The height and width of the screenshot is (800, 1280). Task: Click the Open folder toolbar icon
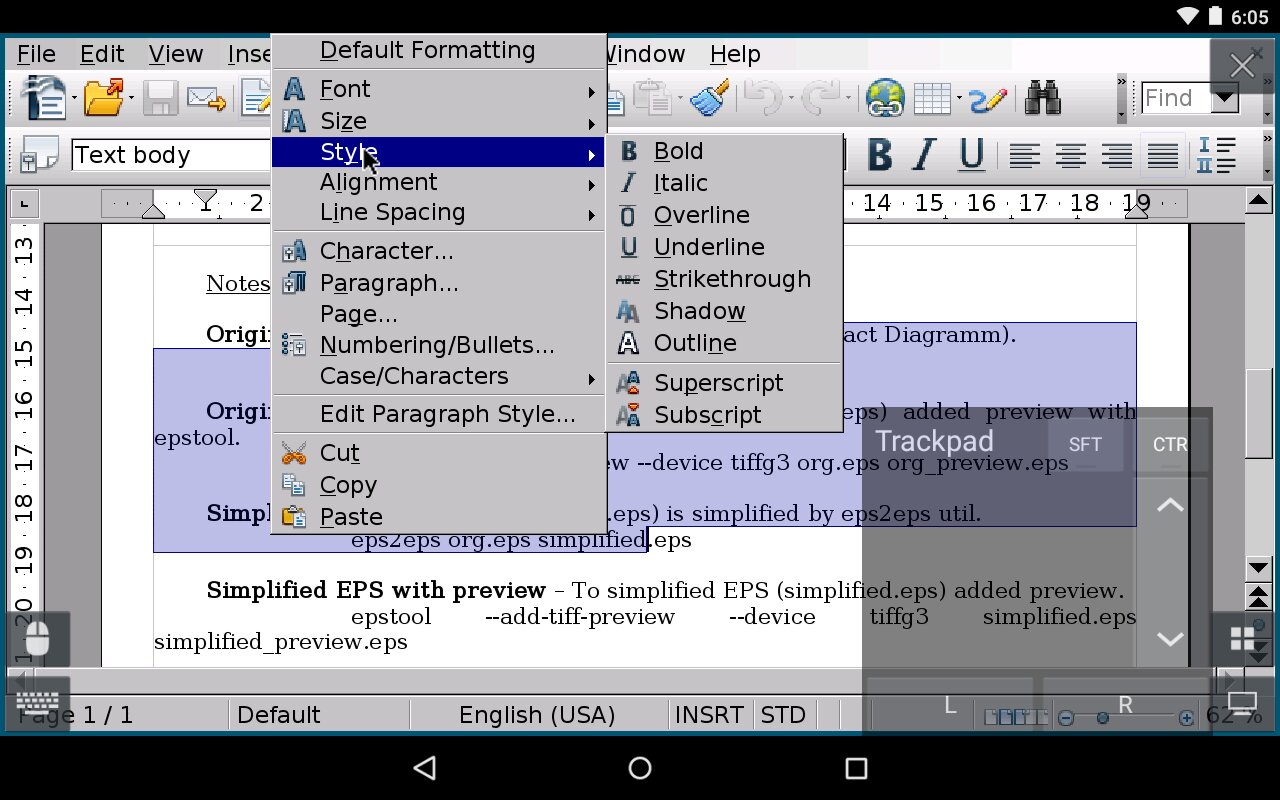[x=103, y=98]
